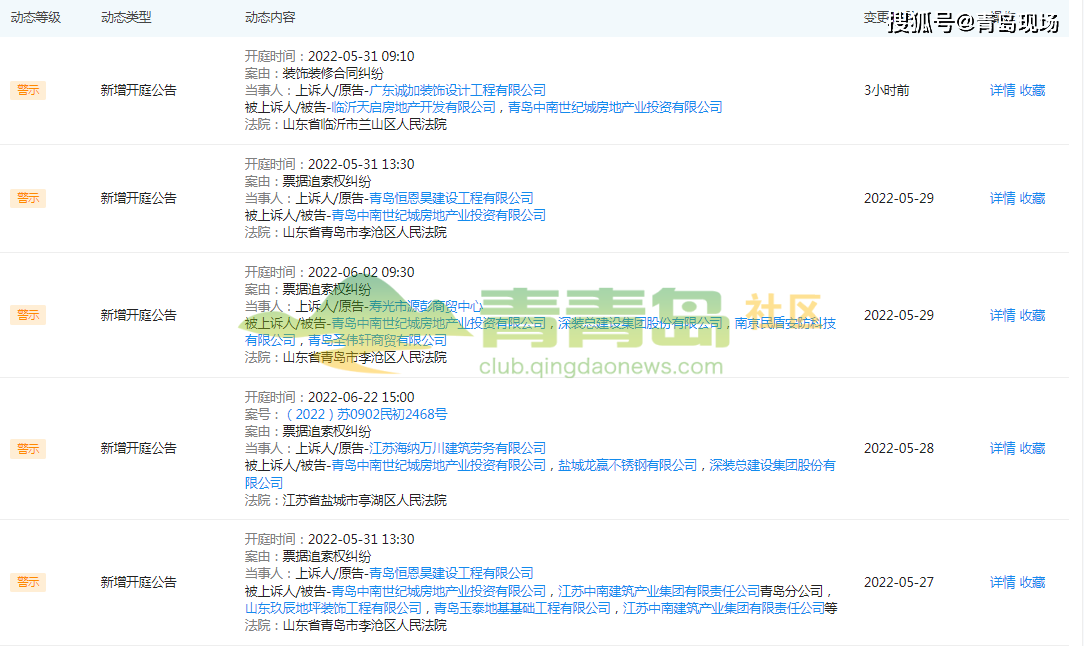
Task: Click hearing time 2022-06-02 09:30
Action: click(x=361, y=272)
